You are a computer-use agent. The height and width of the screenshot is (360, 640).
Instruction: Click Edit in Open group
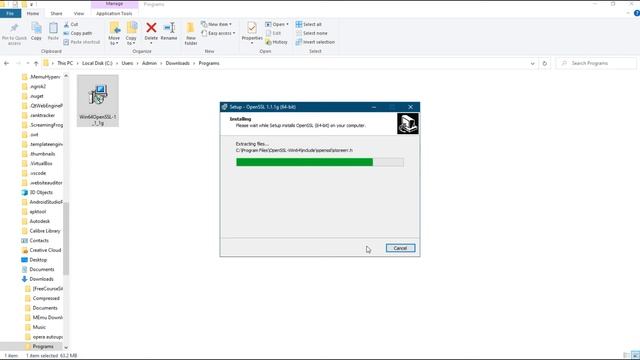pos(273,33)
